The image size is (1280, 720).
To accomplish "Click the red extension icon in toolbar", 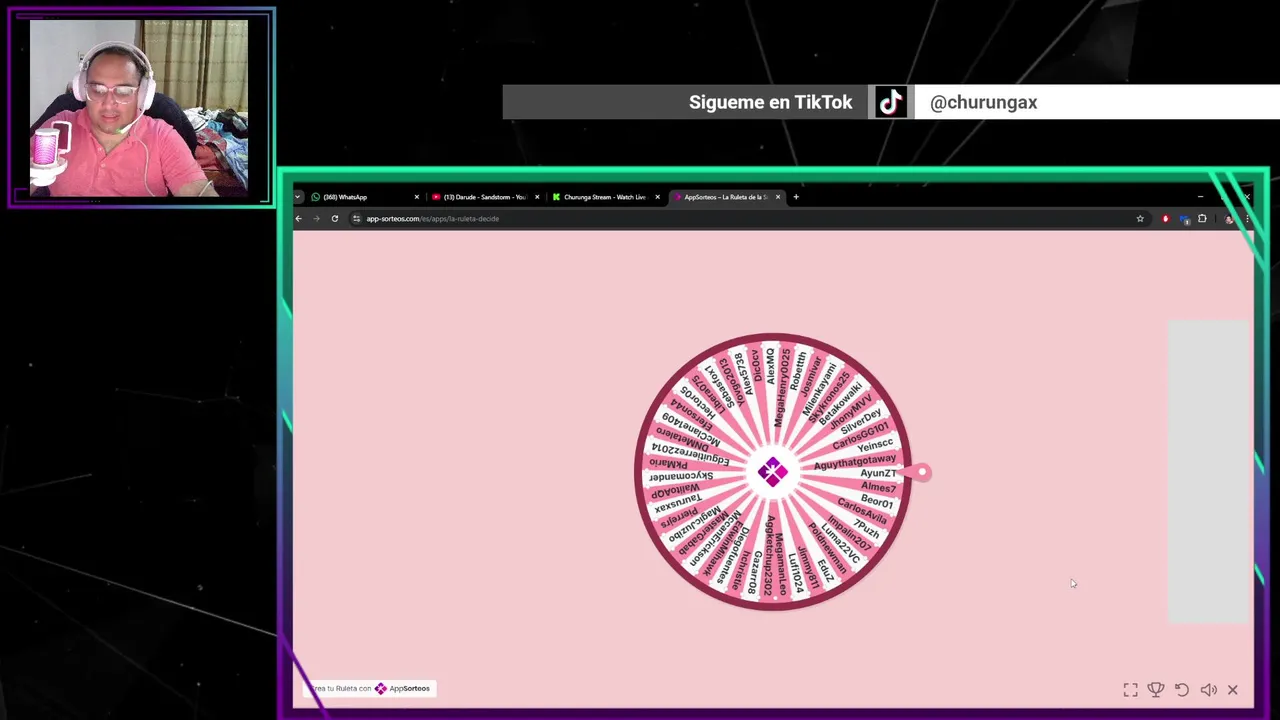I will pos(1165,219).
